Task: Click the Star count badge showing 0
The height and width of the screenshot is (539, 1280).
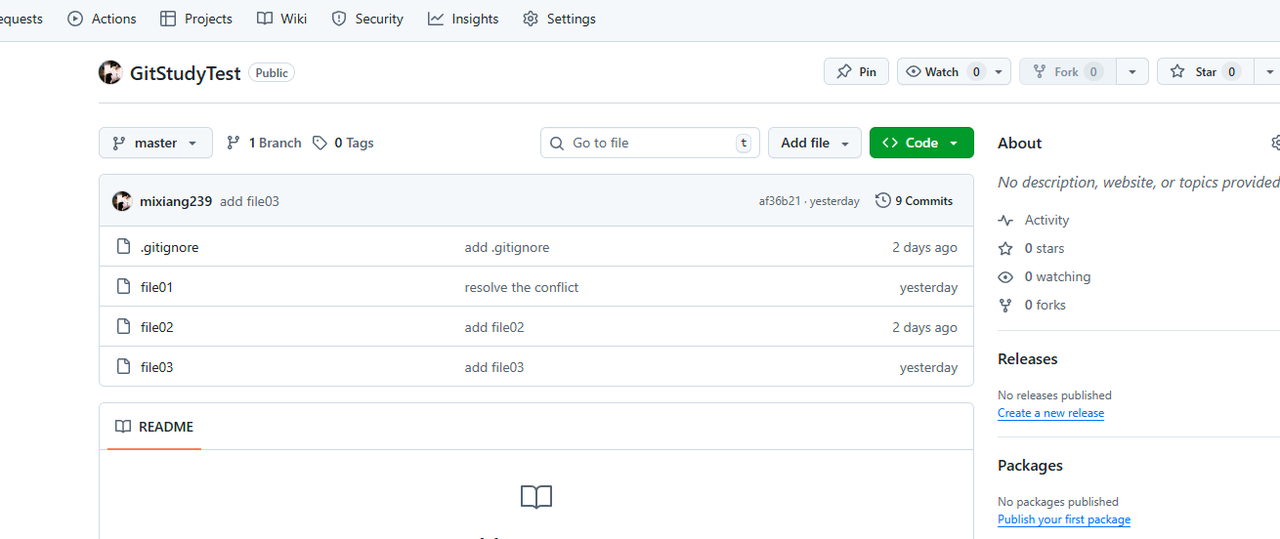Action: (1232, 72)
